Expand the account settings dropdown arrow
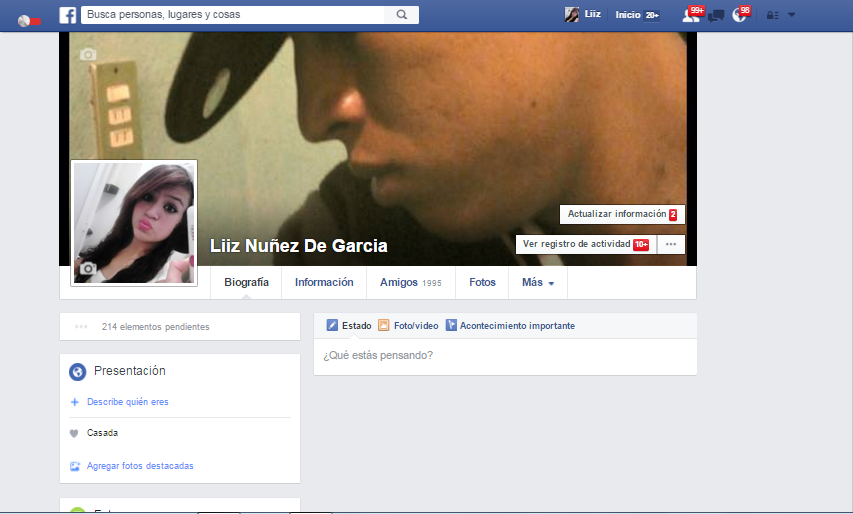Image resolution: width=853 pixels, height=514 pixels. click(x=792, y=15)
